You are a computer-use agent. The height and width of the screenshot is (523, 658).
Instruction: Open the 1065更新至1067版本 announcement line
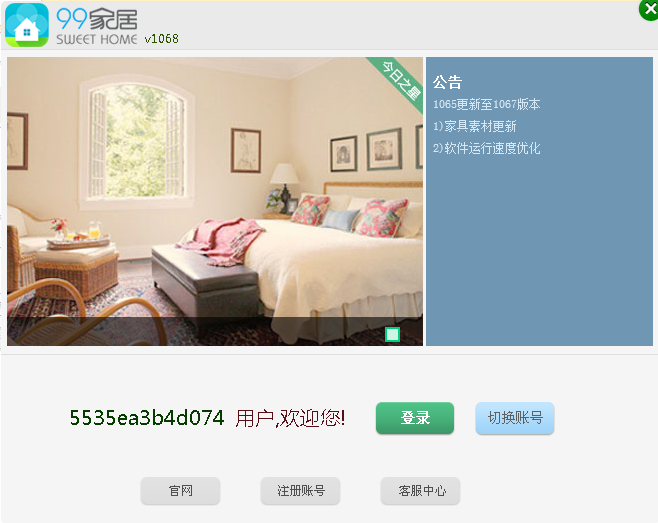[x=486, y=104]
